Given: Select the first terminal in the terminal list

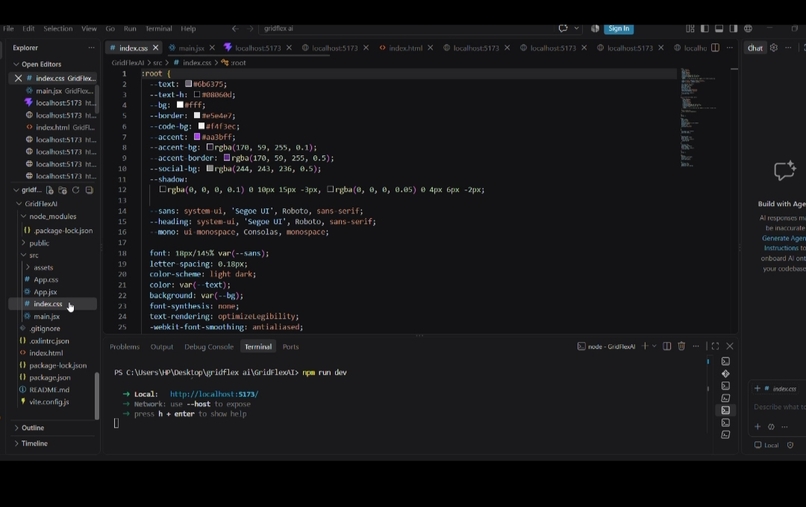Looking at the screenshot, I should pos(725,361).
